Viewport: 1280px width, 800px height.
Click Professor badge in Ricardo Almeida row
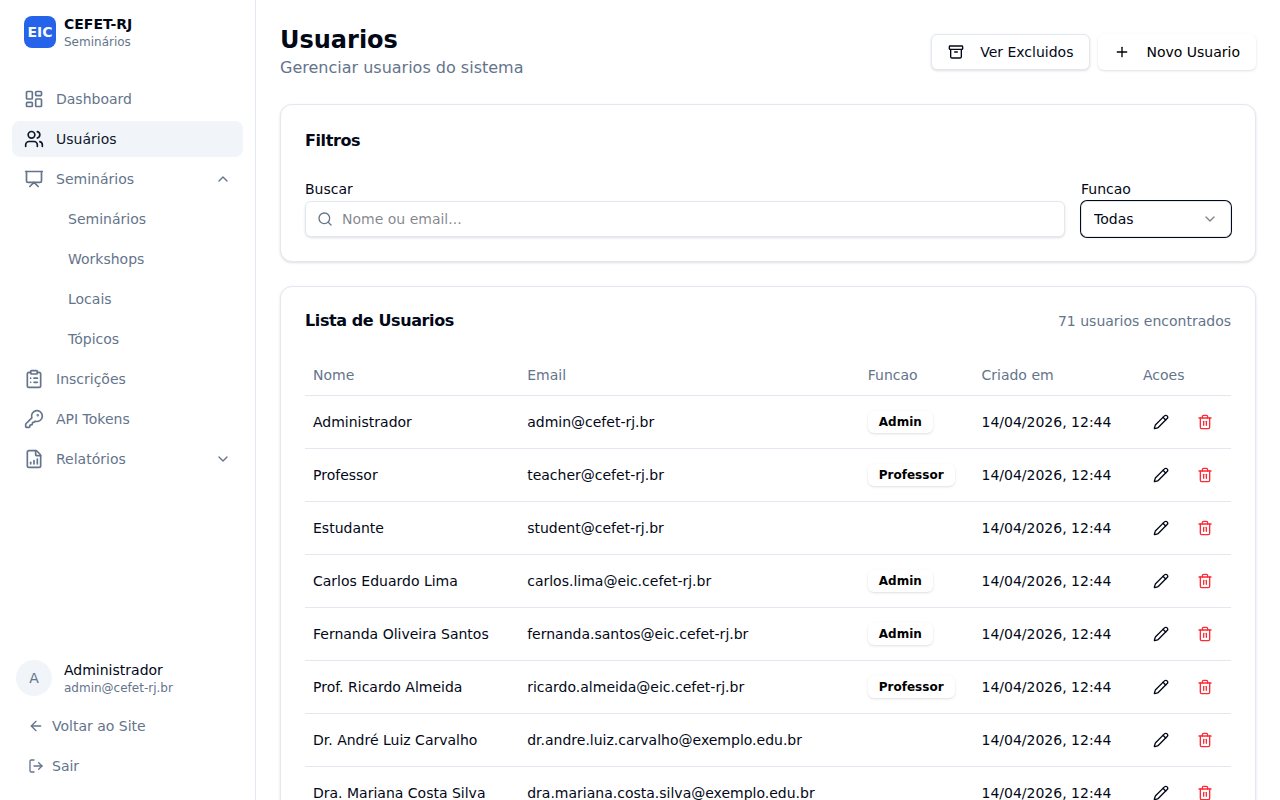coord(911,687)
